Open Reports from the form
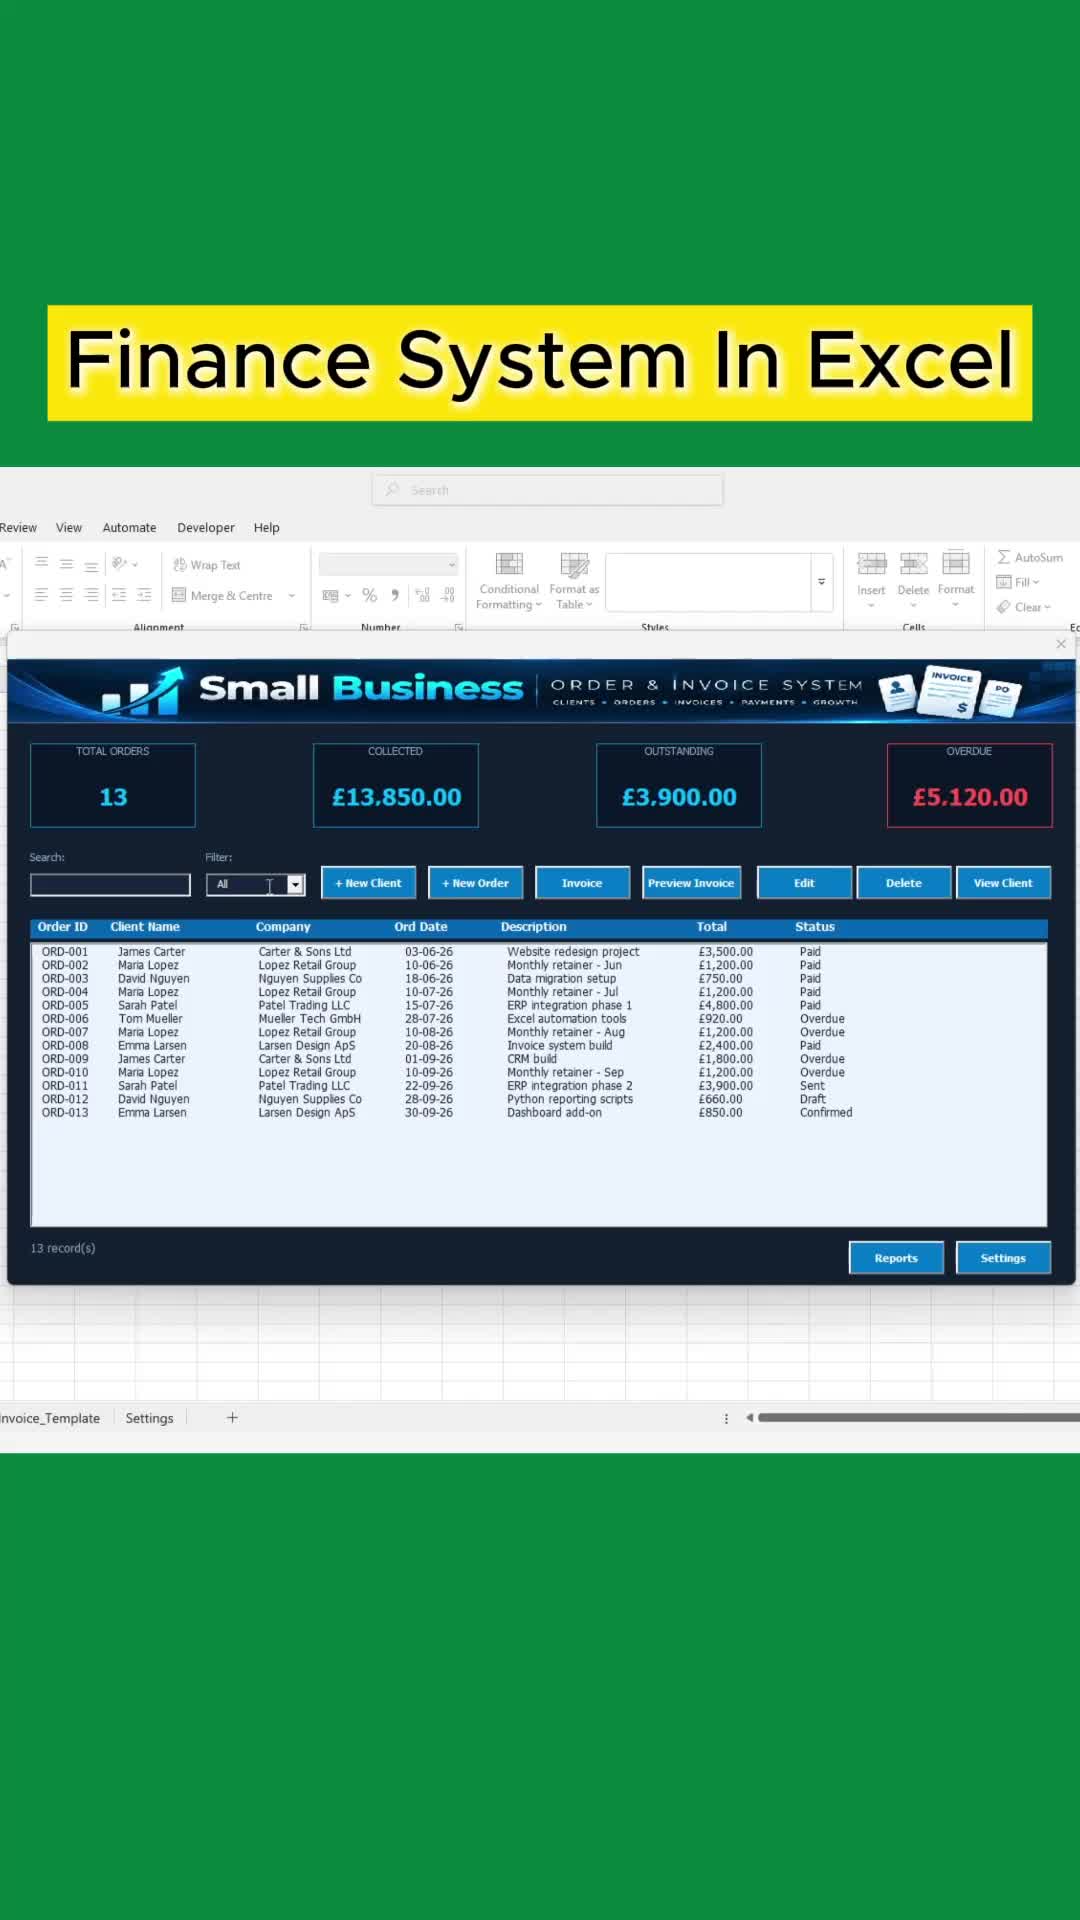Image resolution: width=1080 pixels, height=1920 pixels. coord(896,1258)
